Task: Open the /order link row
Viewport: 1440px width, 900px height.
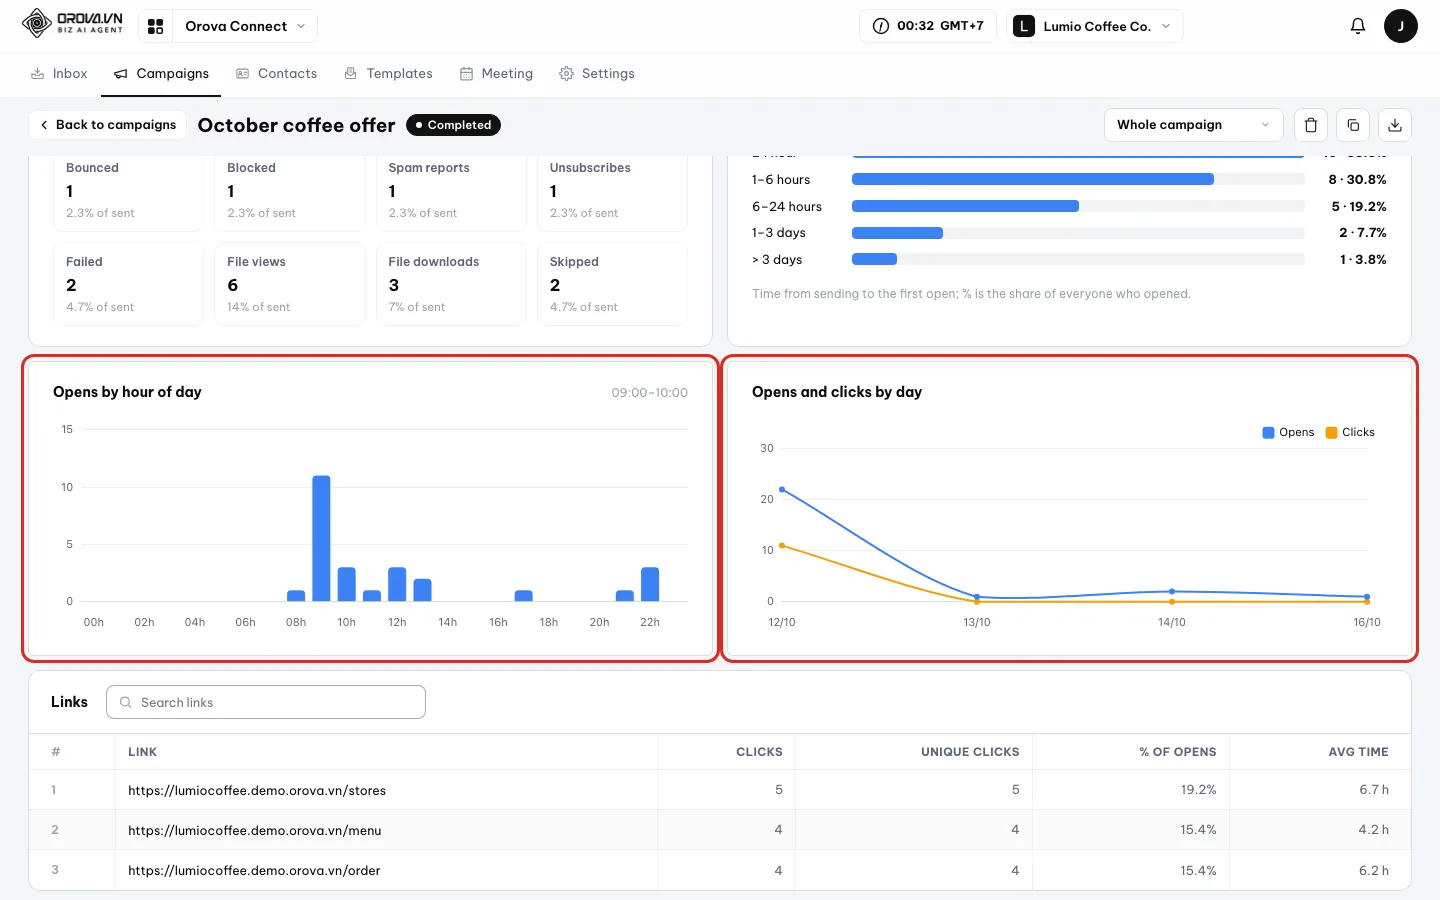Action: pyautogui.click(x=720, y=870)
